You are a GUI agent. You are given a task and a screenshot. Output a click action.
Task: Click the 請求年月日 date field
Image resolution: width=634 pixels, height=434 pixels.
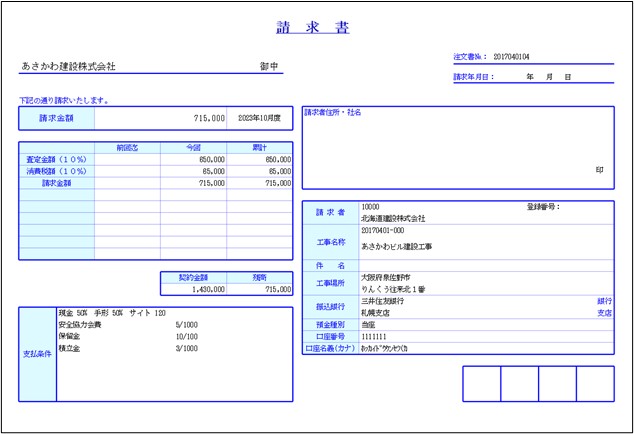coord(548,77)
